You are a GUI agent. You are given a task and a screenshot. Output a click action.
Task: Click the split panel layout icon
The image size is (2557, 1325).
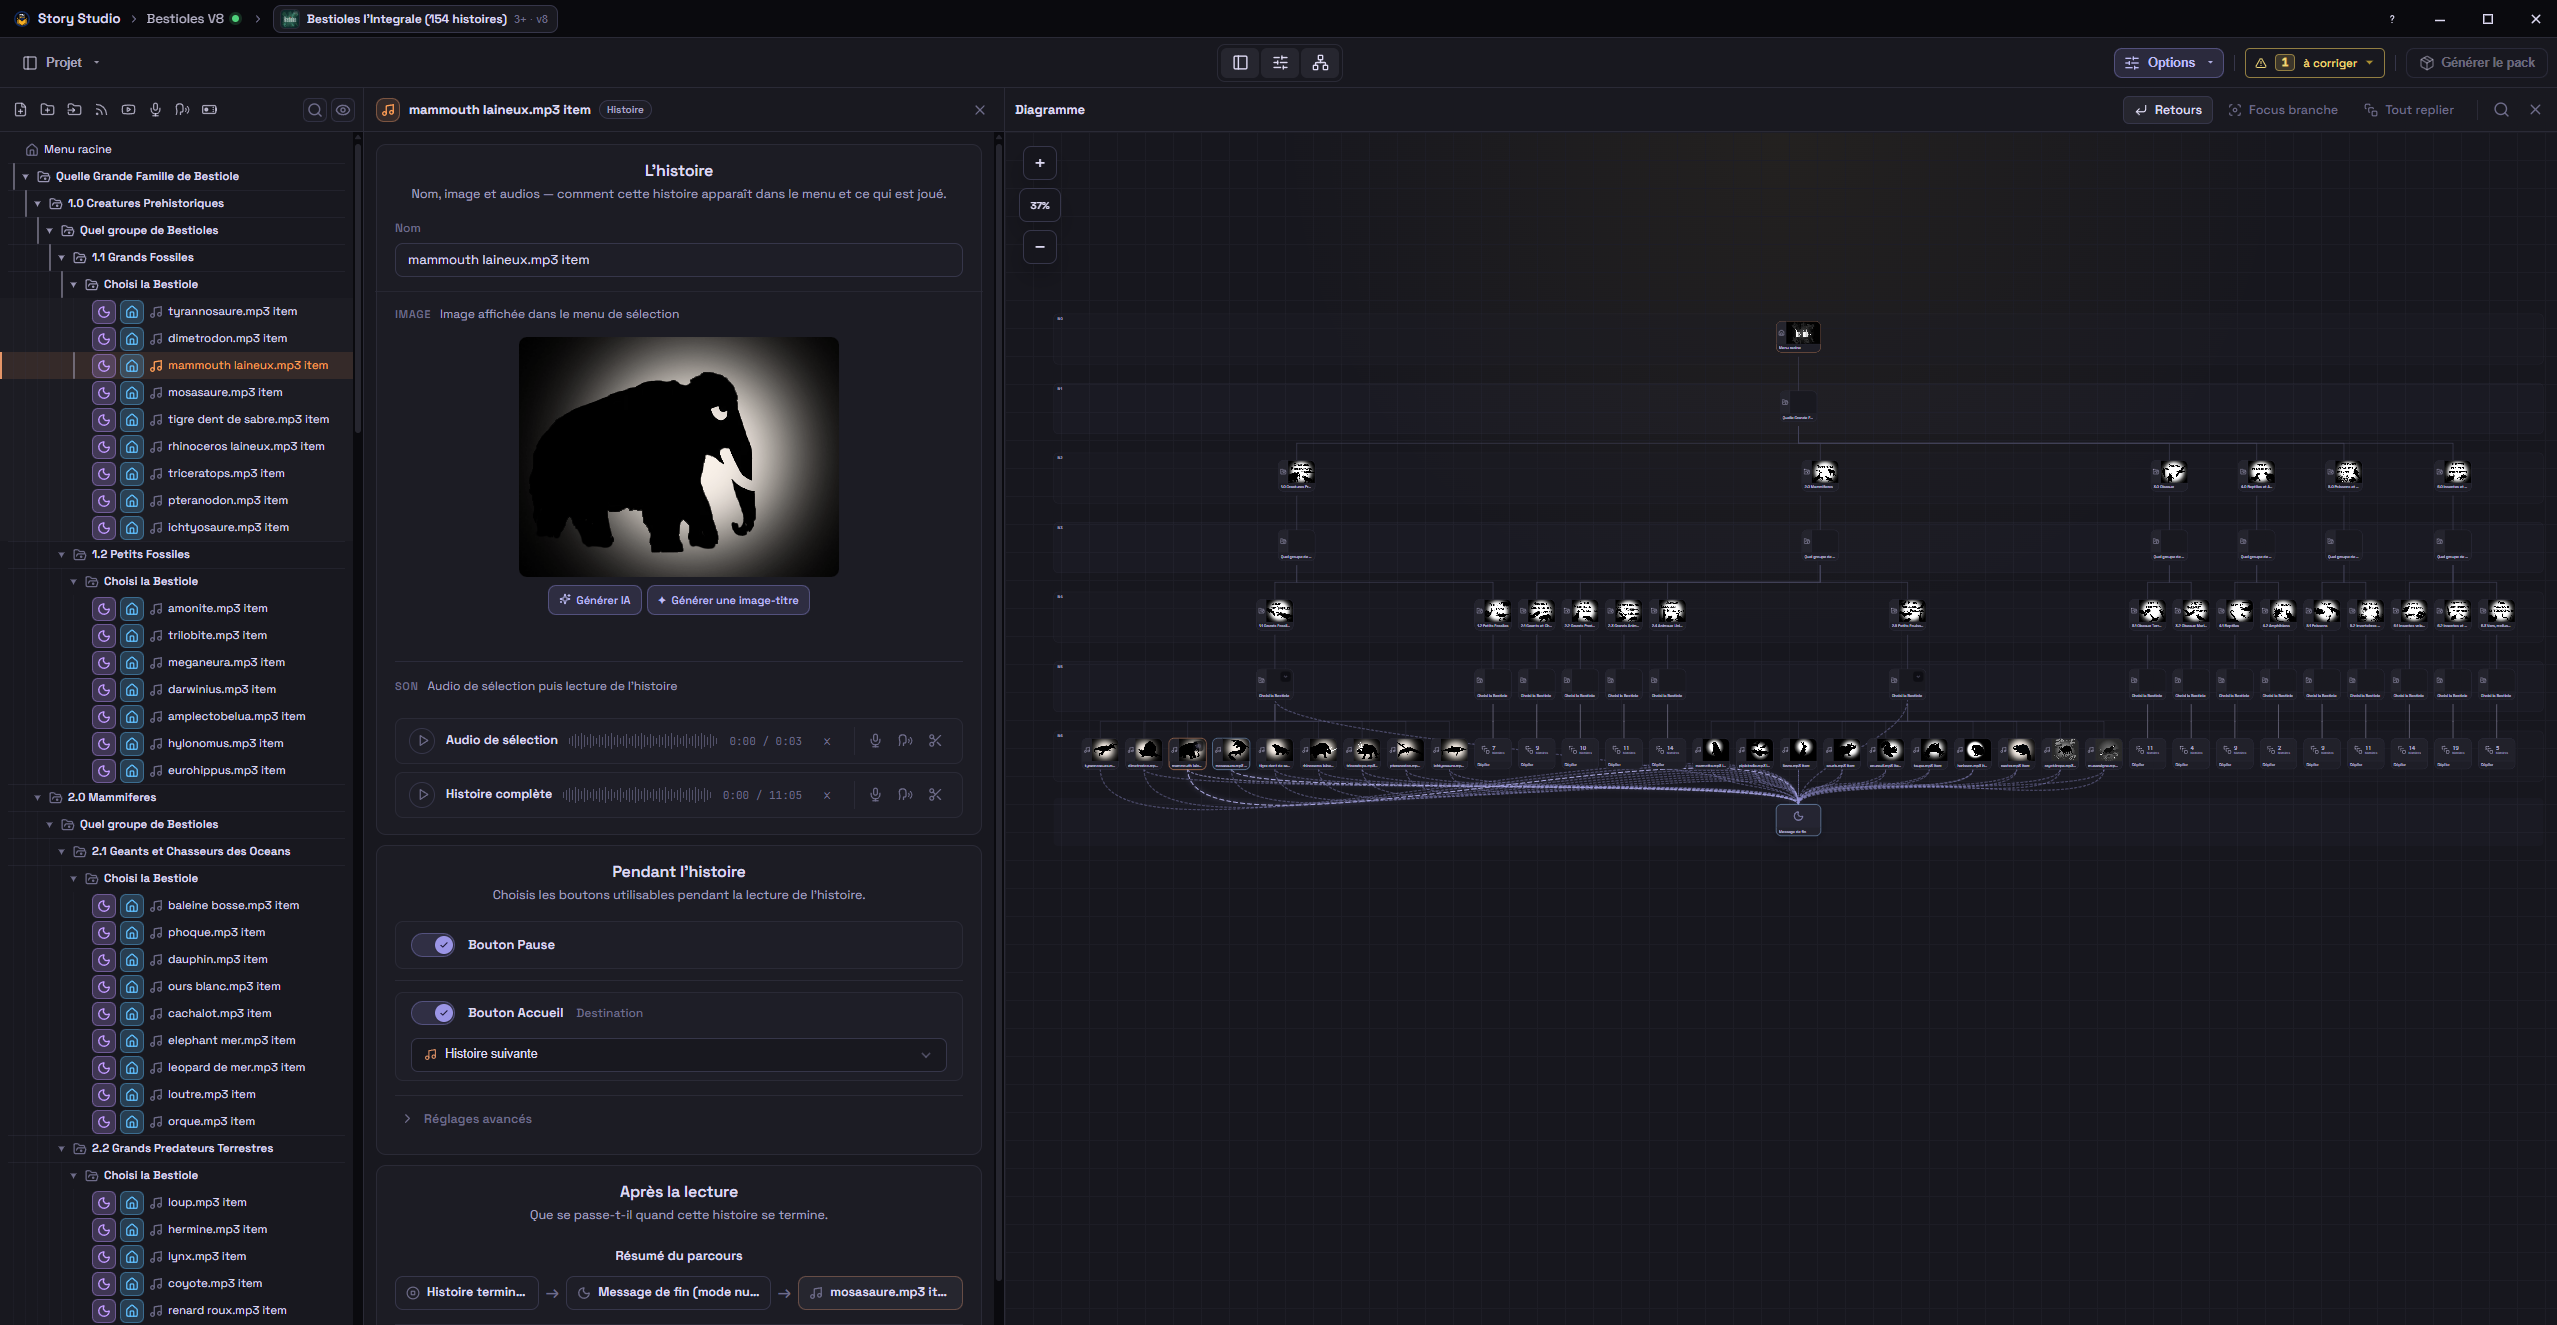(x=1240, y=63)
